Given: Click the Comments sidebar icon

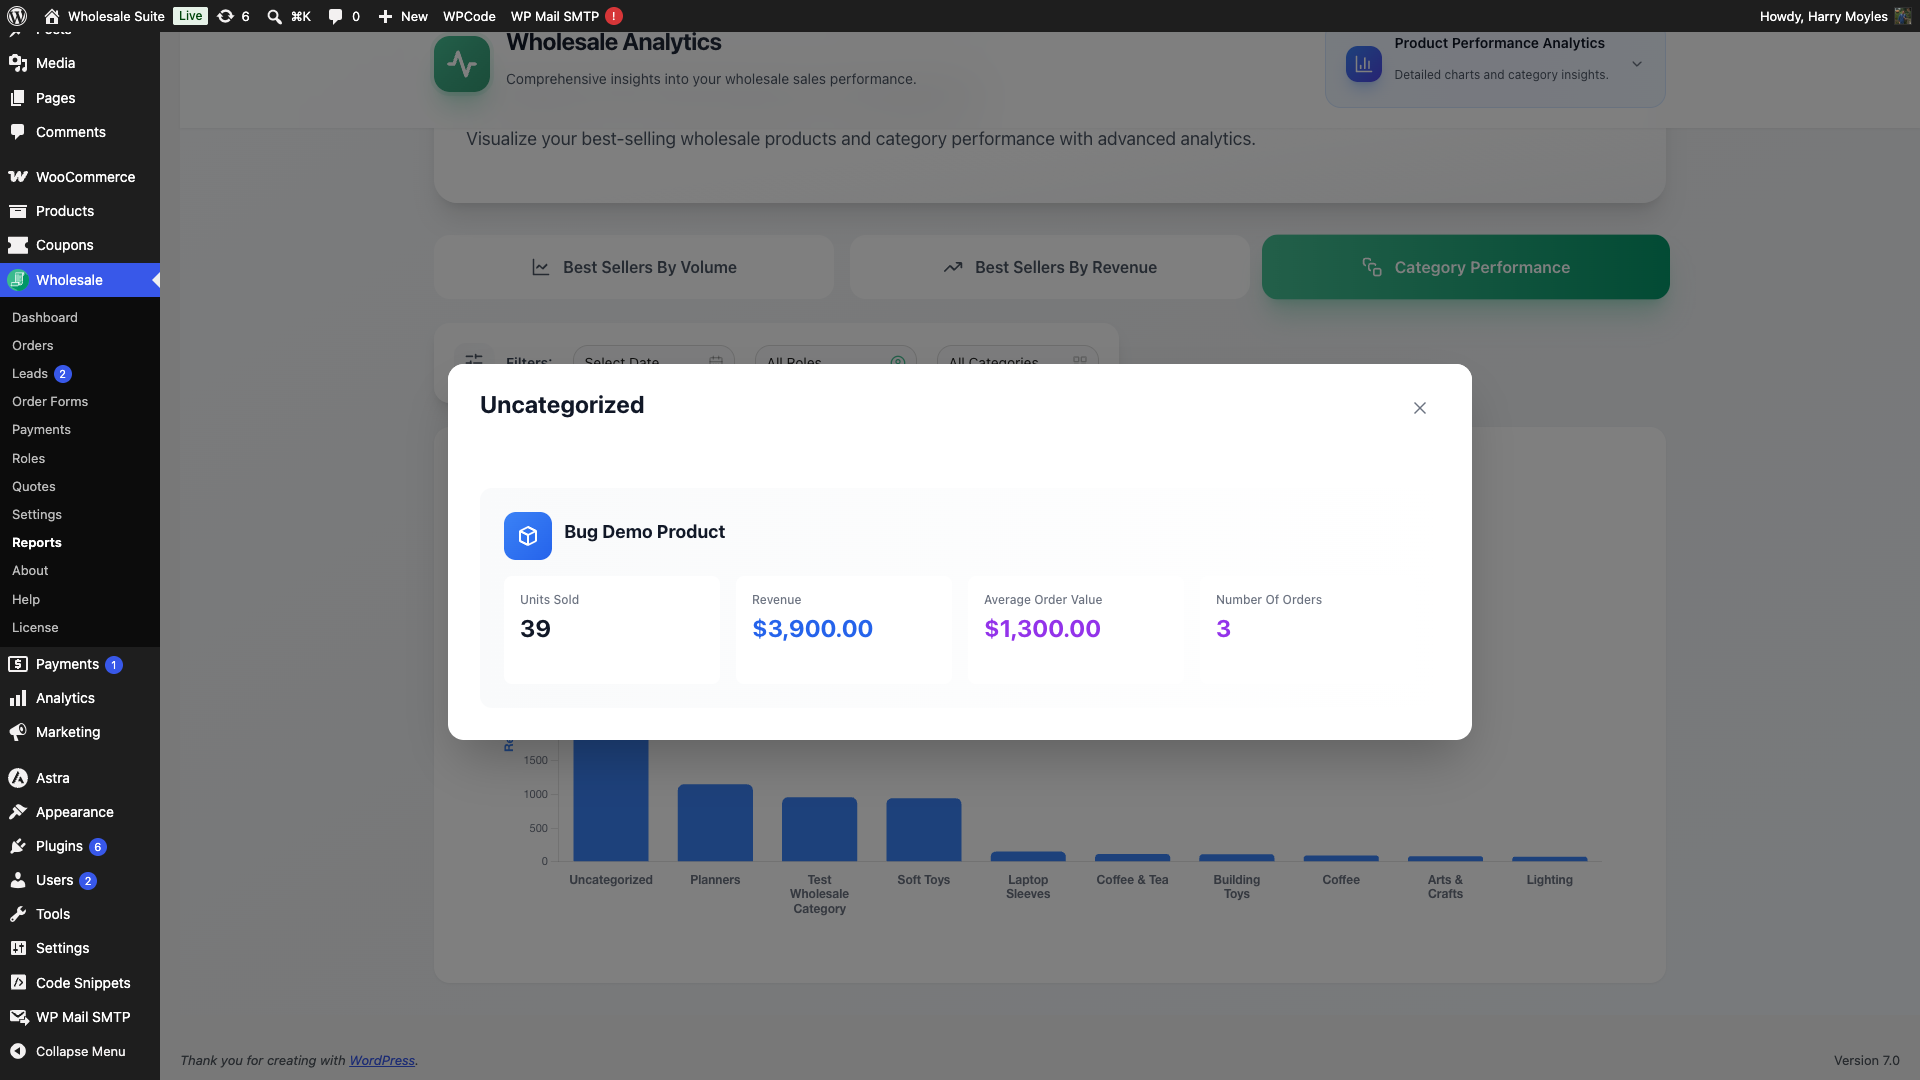Looking at the screenshot, I should [18, 132].
